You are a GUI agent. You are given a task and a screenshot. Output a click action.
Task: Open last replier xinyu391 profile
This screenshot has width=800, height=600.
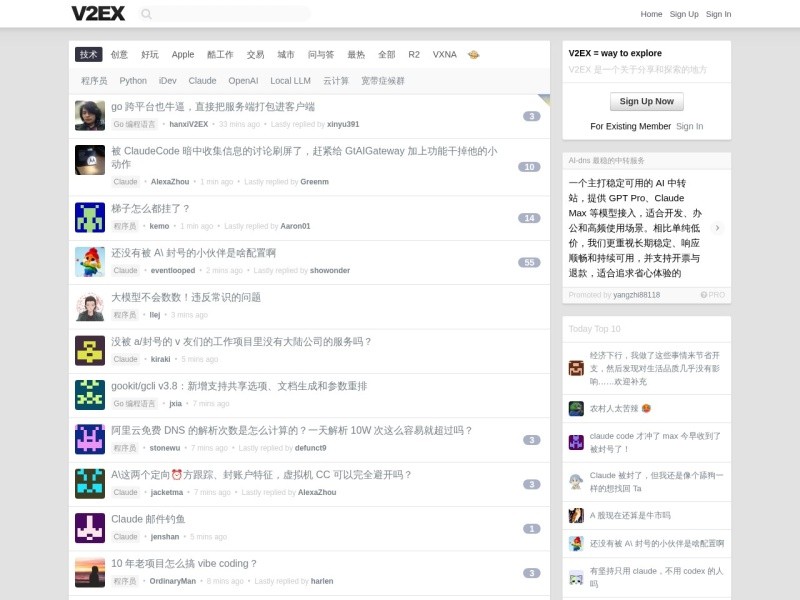pyautogui.click(x=343, y=124)
